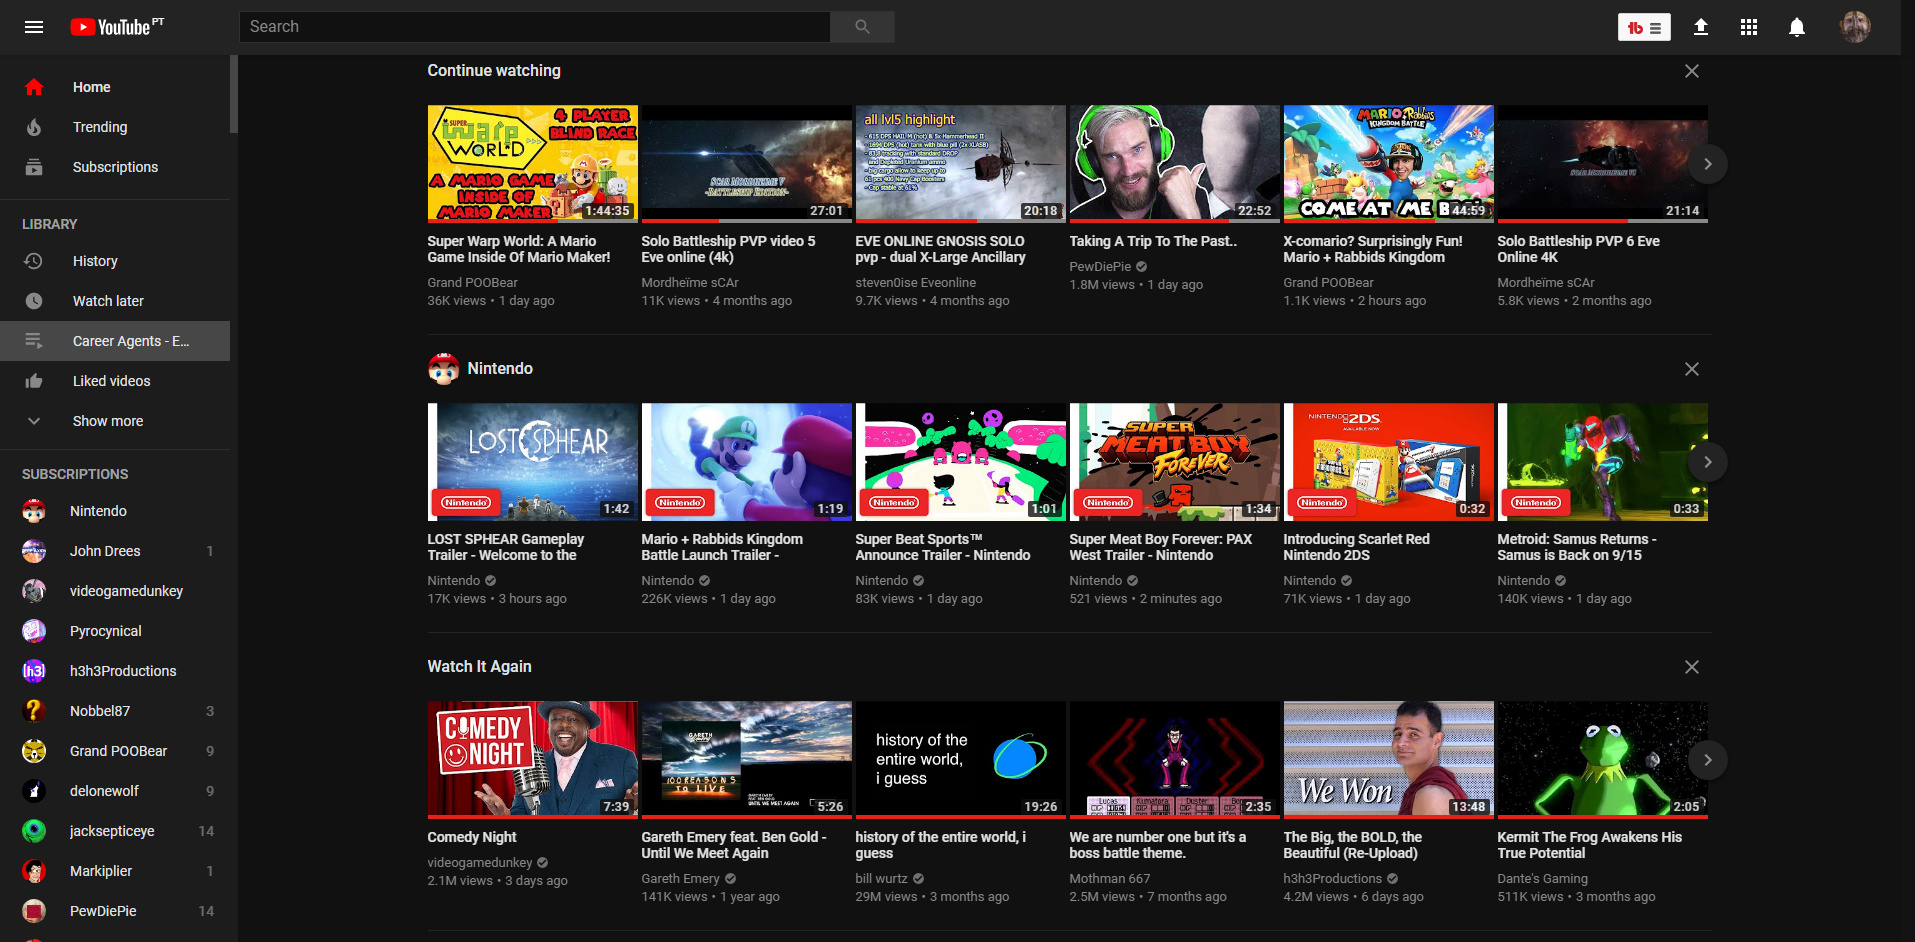Image resolution: width=1915 pixels, height=942 pixels.
Task: Click the upload video icon
Action: pos(1701,27)
